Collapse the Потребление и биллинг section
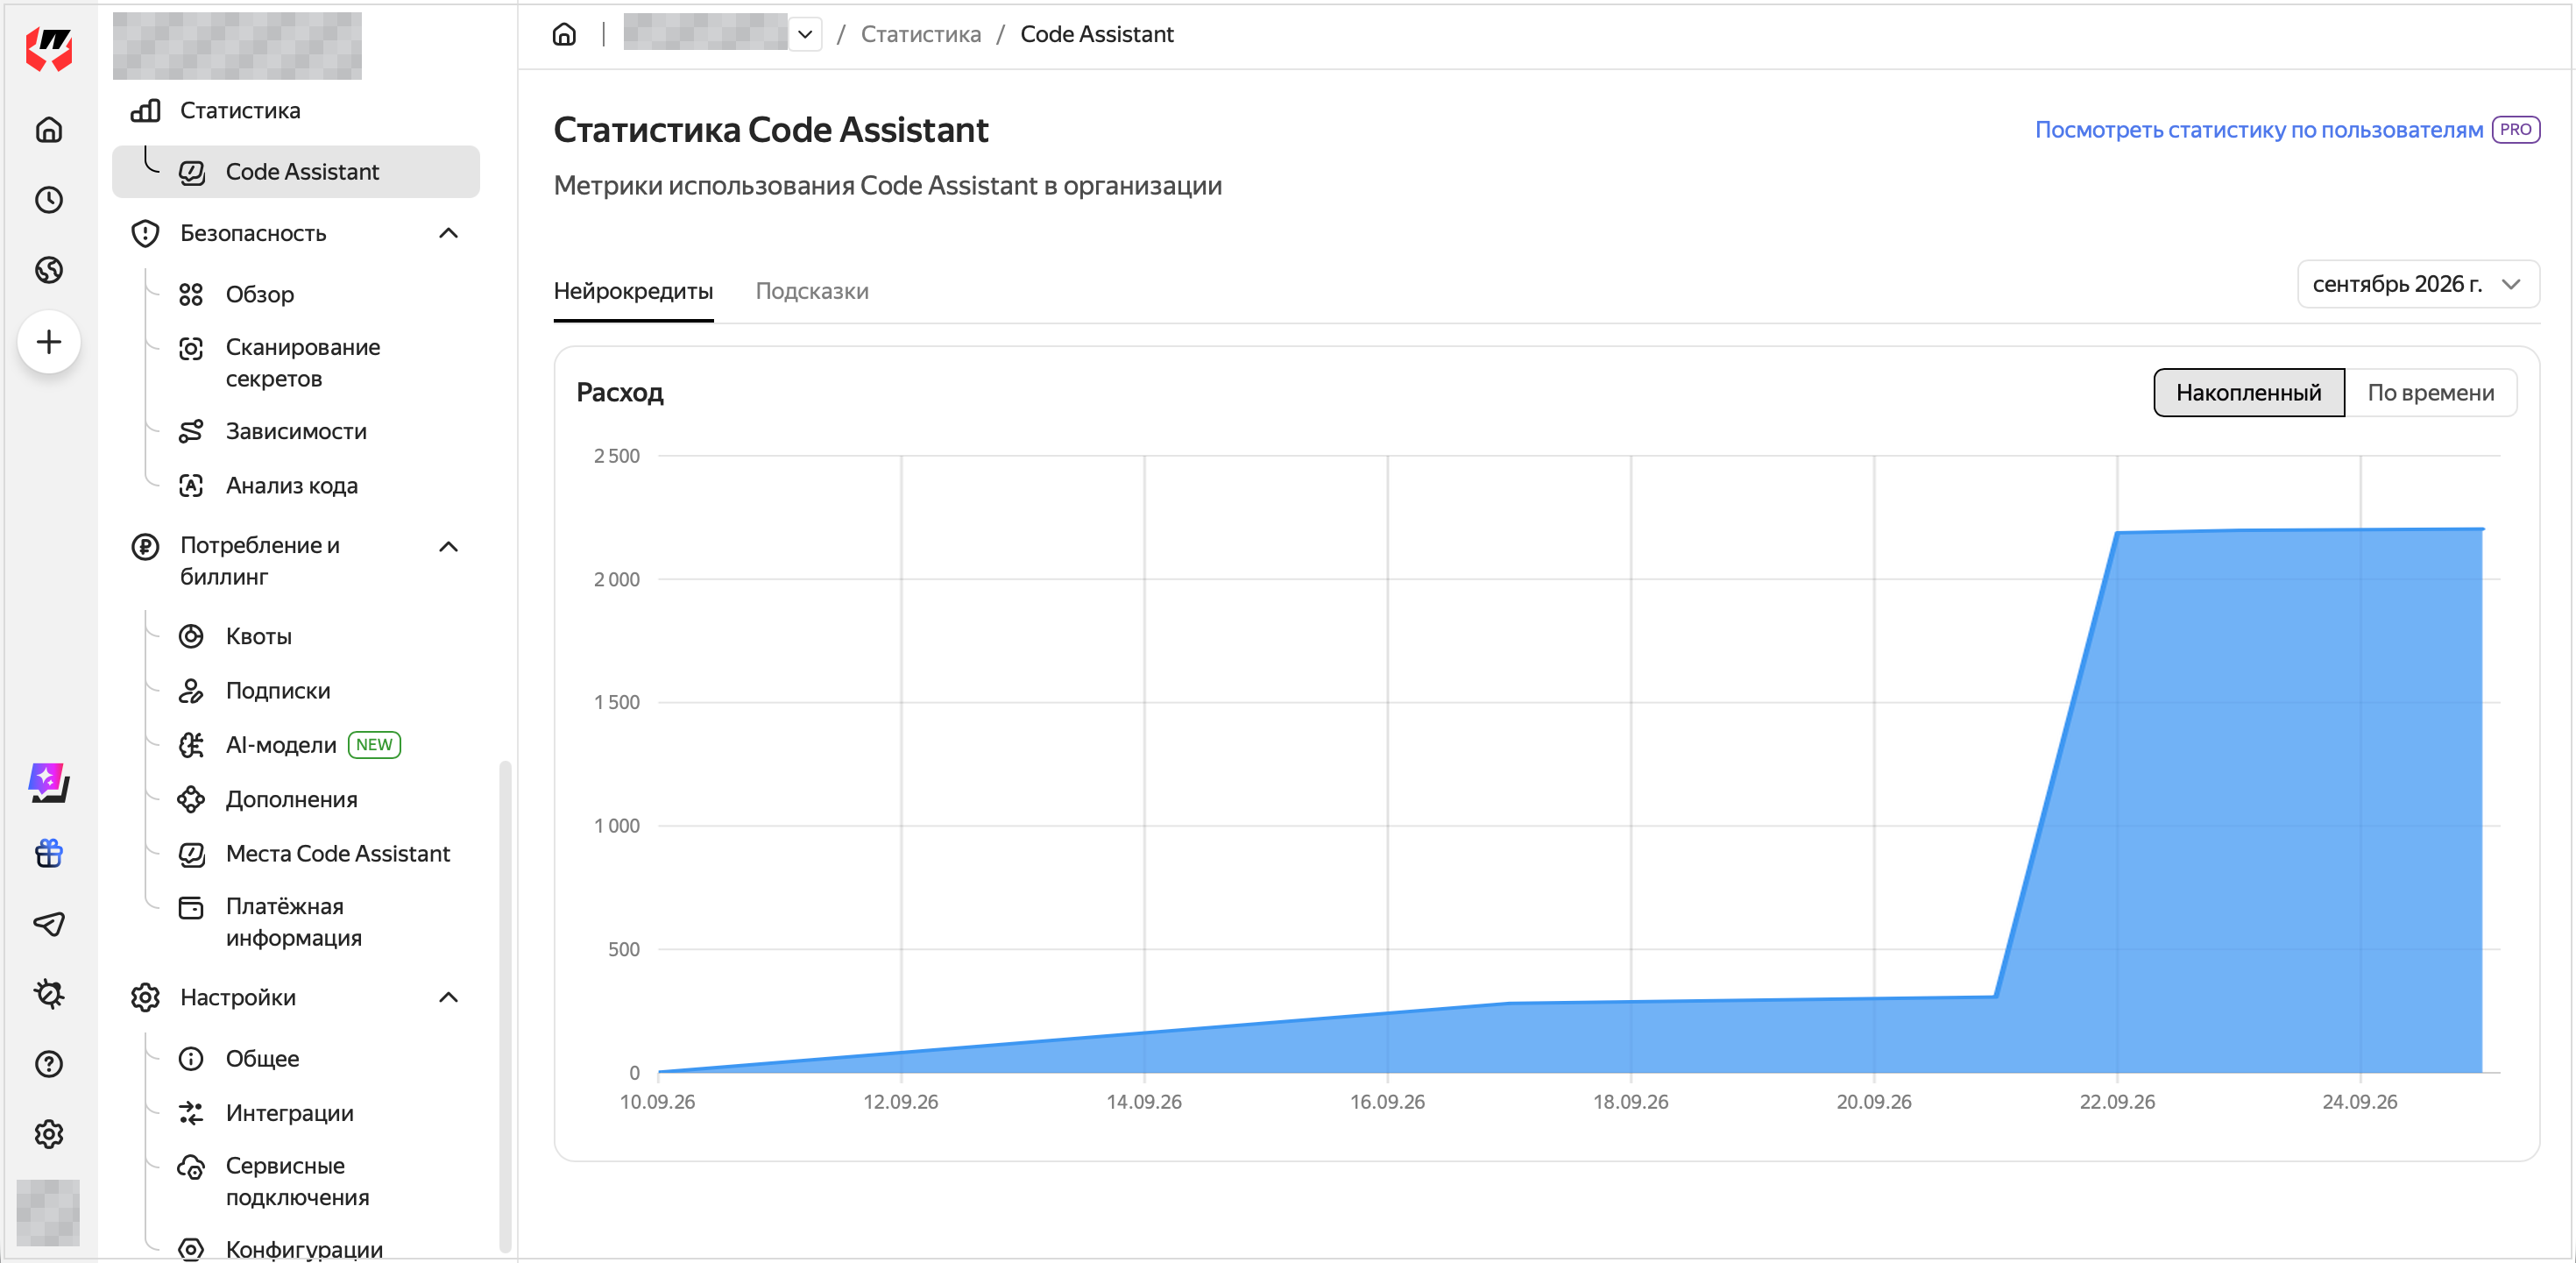 tap(448, 546)
